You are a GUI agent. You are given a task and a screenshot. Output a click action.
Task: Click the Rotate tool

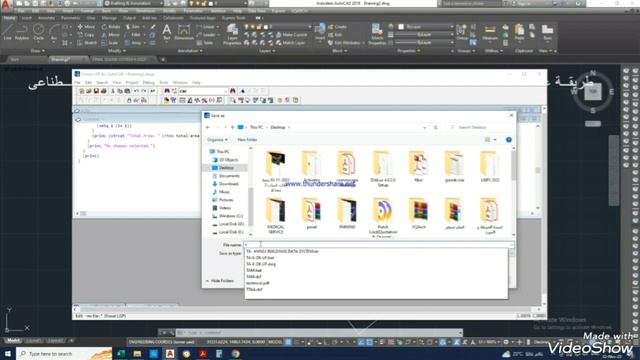point(111,27)
